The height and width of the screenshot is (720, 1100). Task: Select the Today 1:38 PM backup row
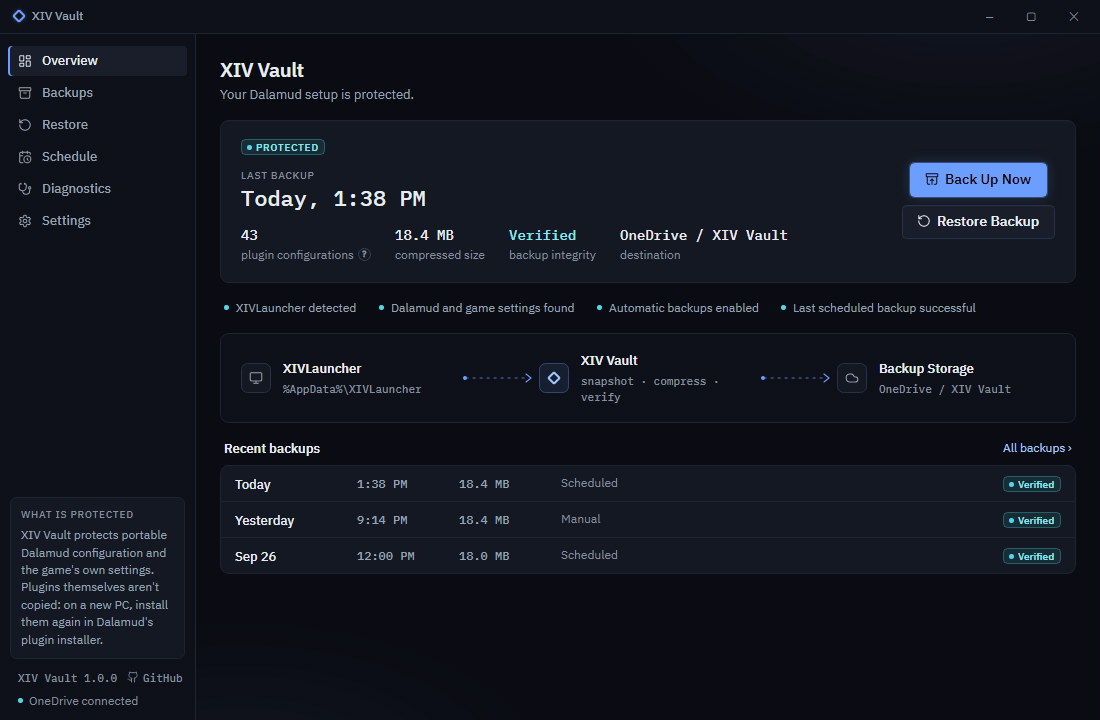(x=648, y=484)
